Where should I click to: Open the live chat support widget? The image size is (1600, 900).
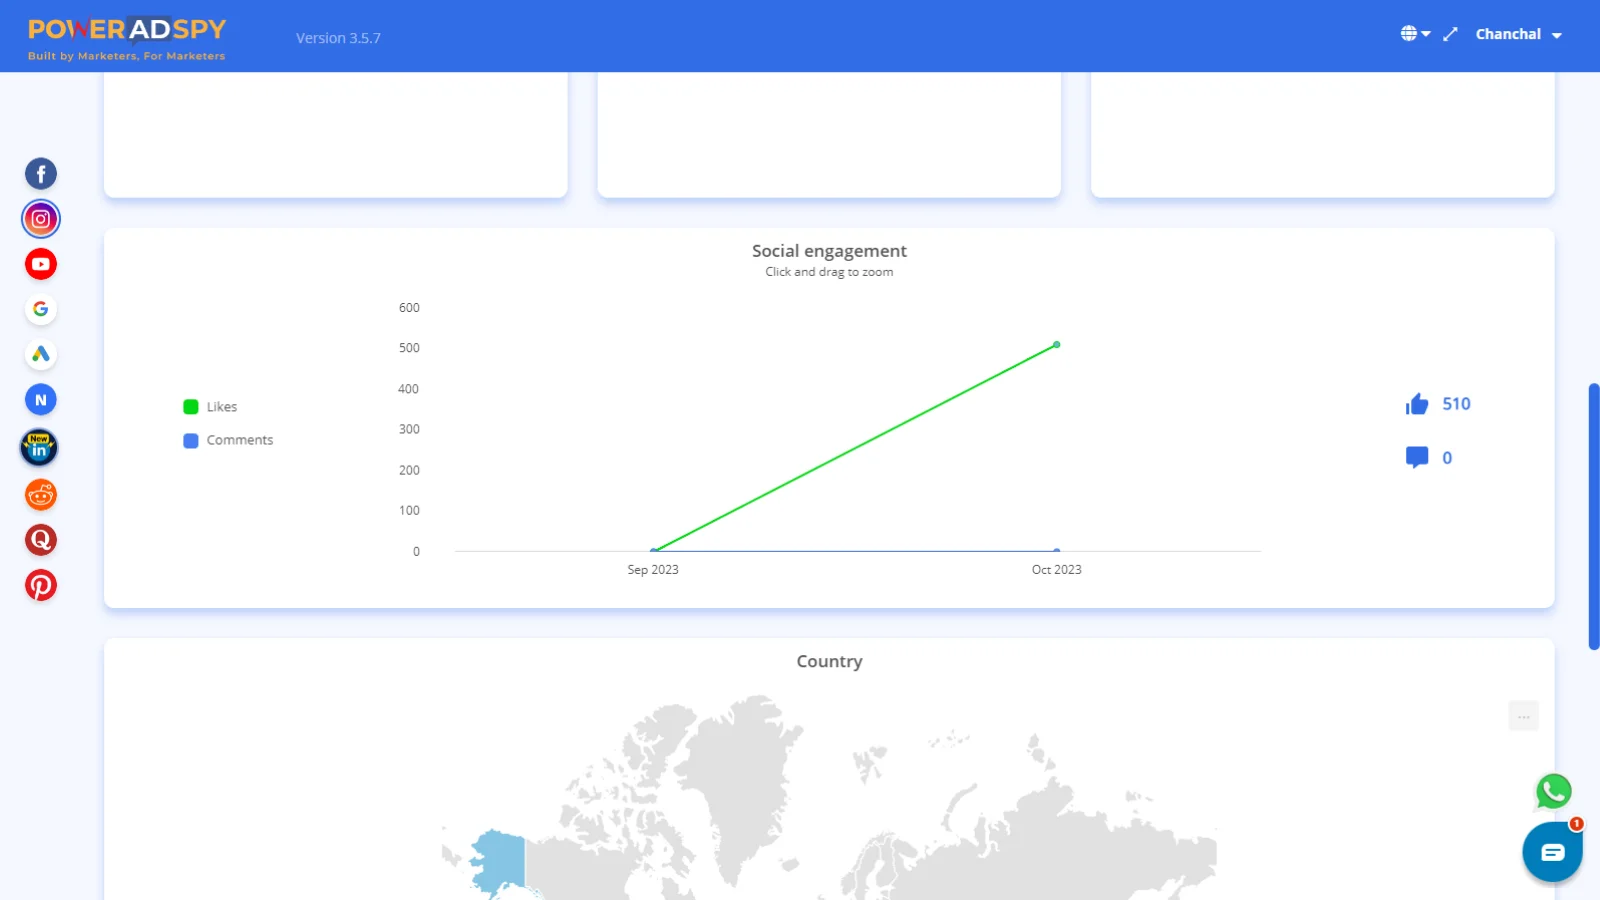pos(1552,852)
